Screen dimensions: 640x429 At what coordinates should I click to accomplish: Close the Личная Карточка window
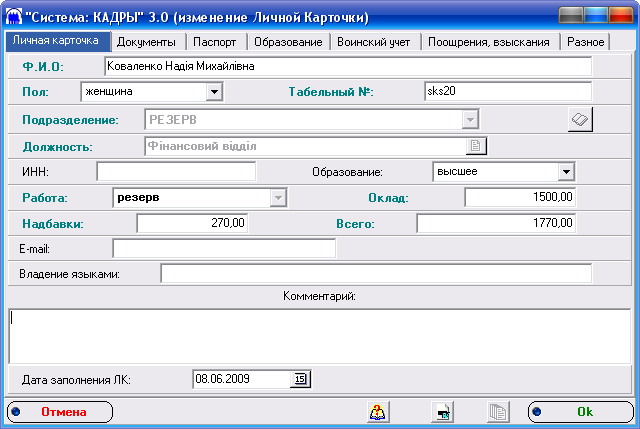pyautogui.click(x=620, y=16)
